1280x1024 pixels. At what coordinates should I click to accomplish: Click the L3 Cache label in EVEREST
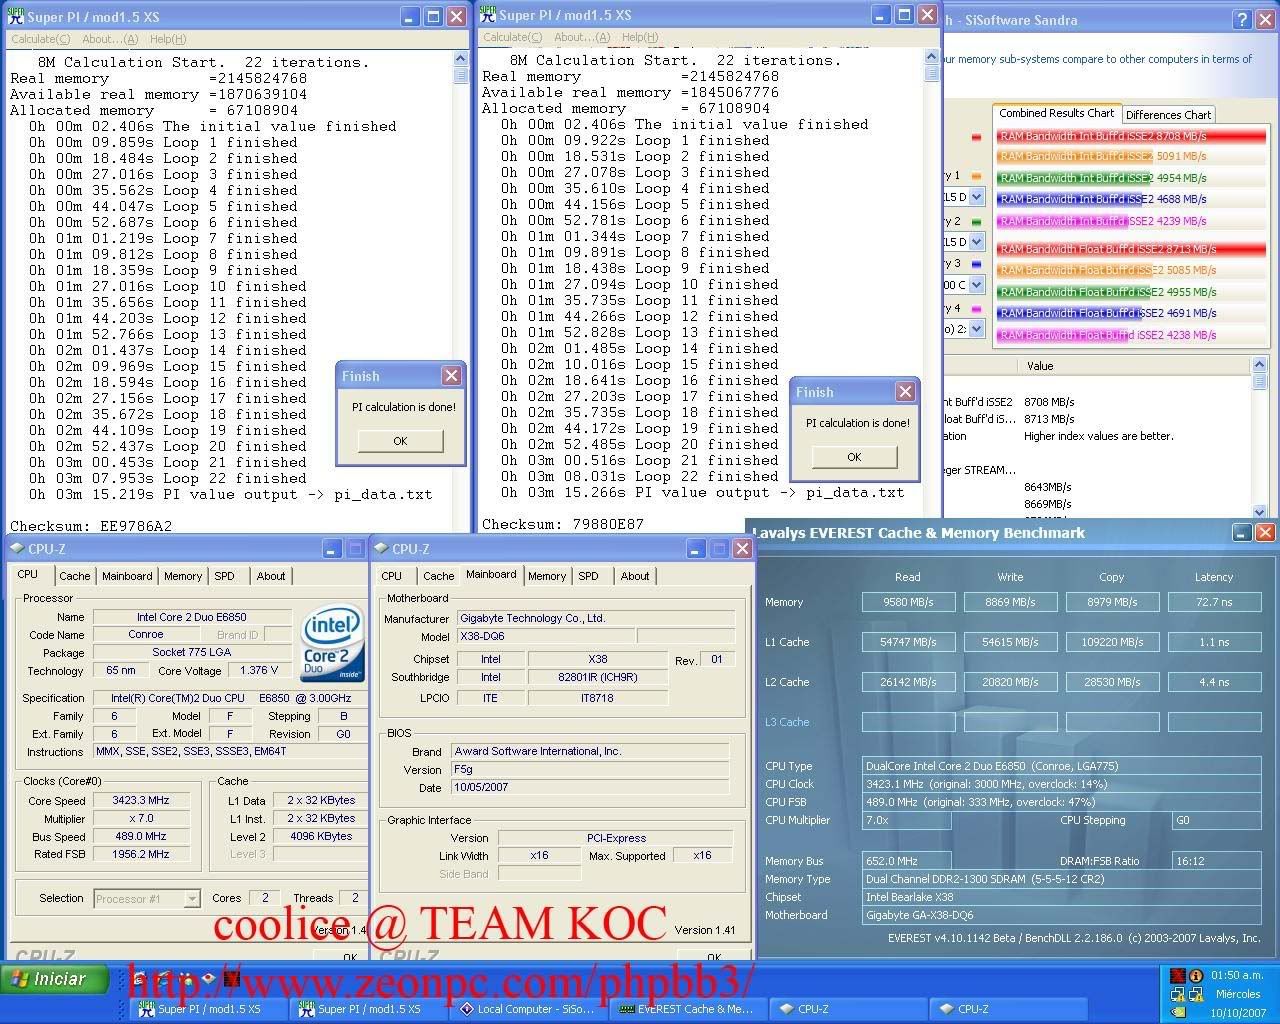(787, 722)
